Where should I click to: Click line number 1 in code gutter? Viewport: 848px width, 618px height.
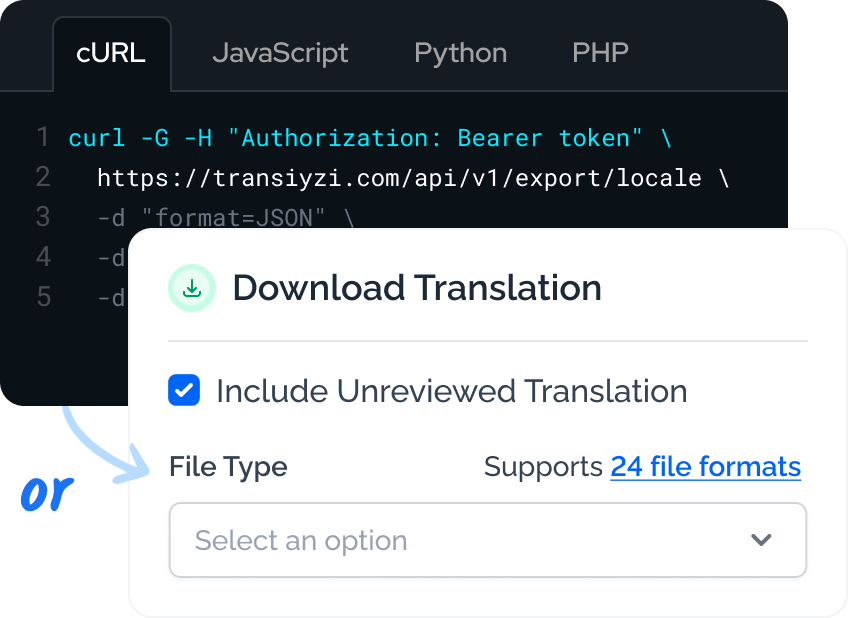pyautogui.click(x=42, y=138)
